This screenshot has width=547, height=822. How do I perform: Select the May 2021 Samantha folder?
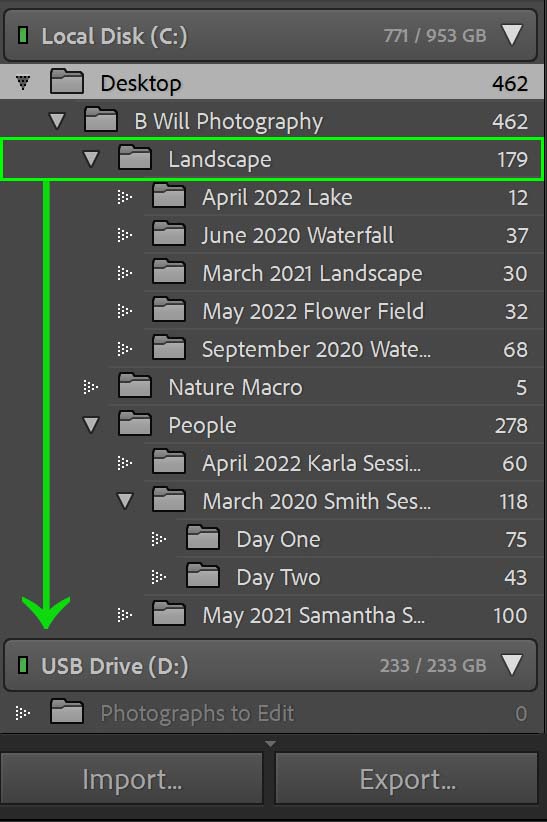[344, 615]
